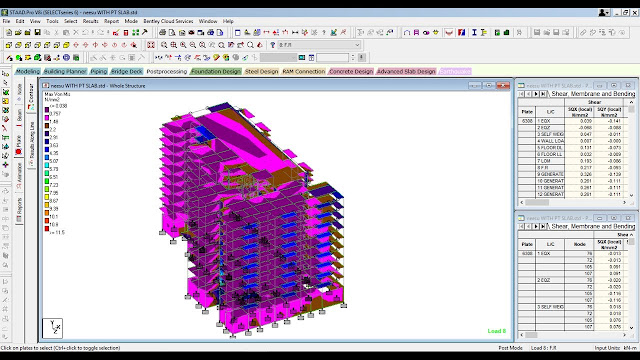The image size is (640, 360).
Task: Select the Front view cube icon
Action: click(9, 45)
